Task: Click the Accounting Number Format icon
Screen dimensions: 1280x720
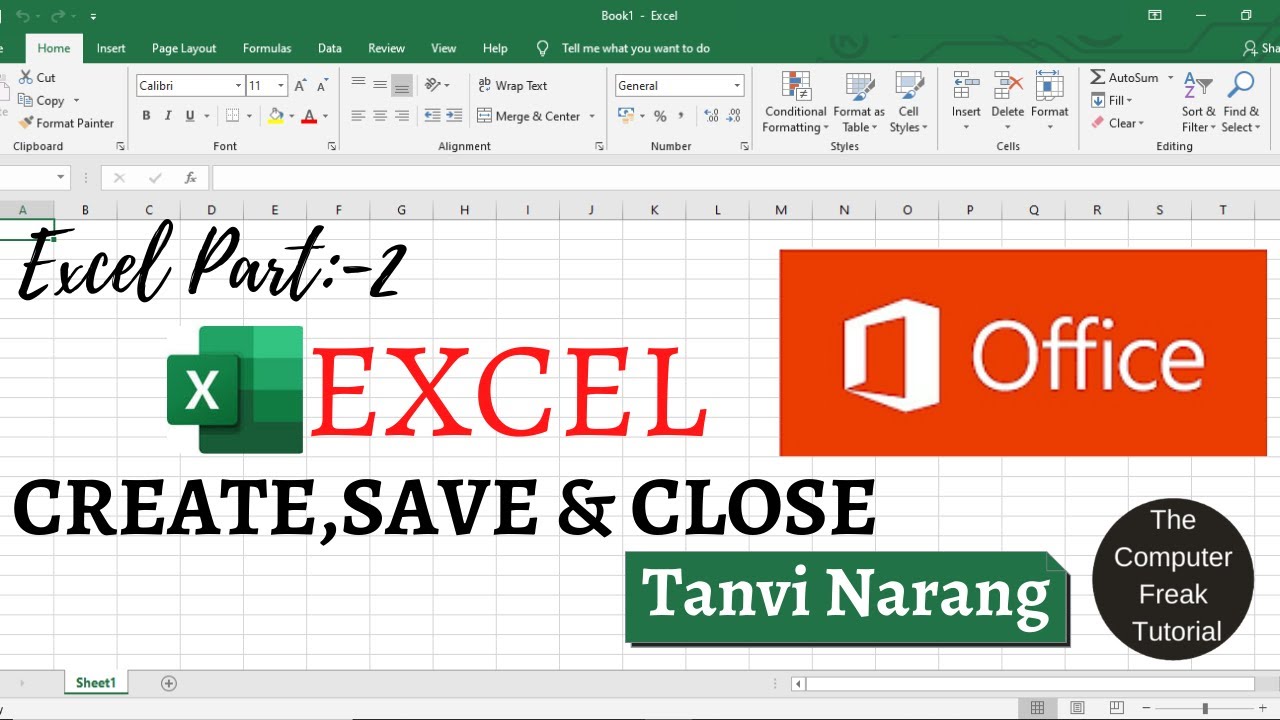Action: coord(626,116)
